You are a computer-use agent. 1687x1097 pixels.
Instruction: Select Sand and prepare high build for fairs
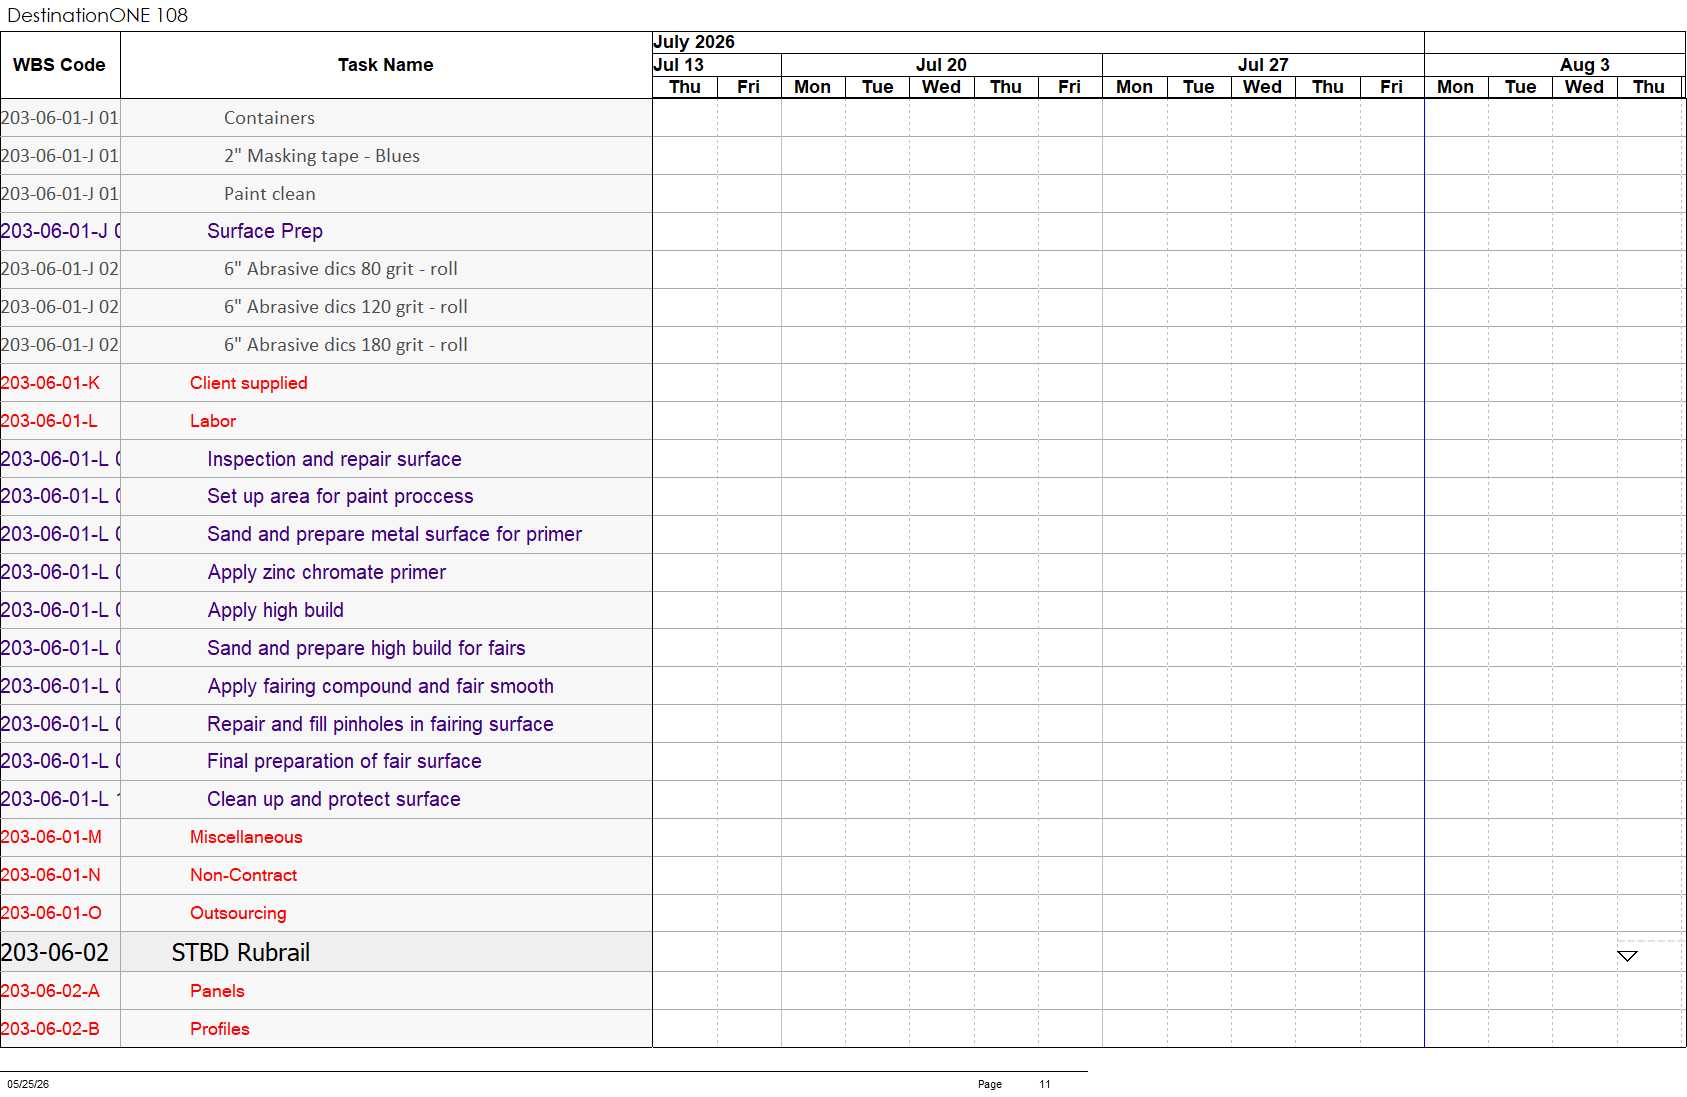pyautogui.click(x=366, y=648)
